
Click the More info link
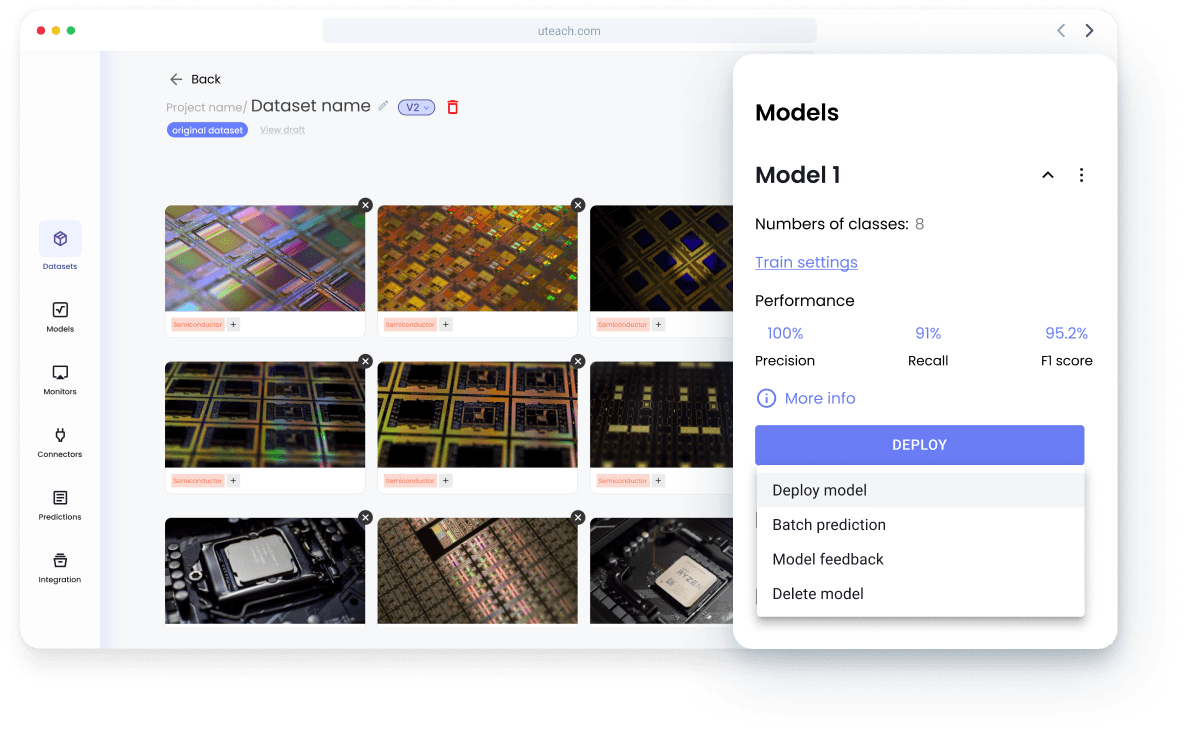click(x=819, y=398)
